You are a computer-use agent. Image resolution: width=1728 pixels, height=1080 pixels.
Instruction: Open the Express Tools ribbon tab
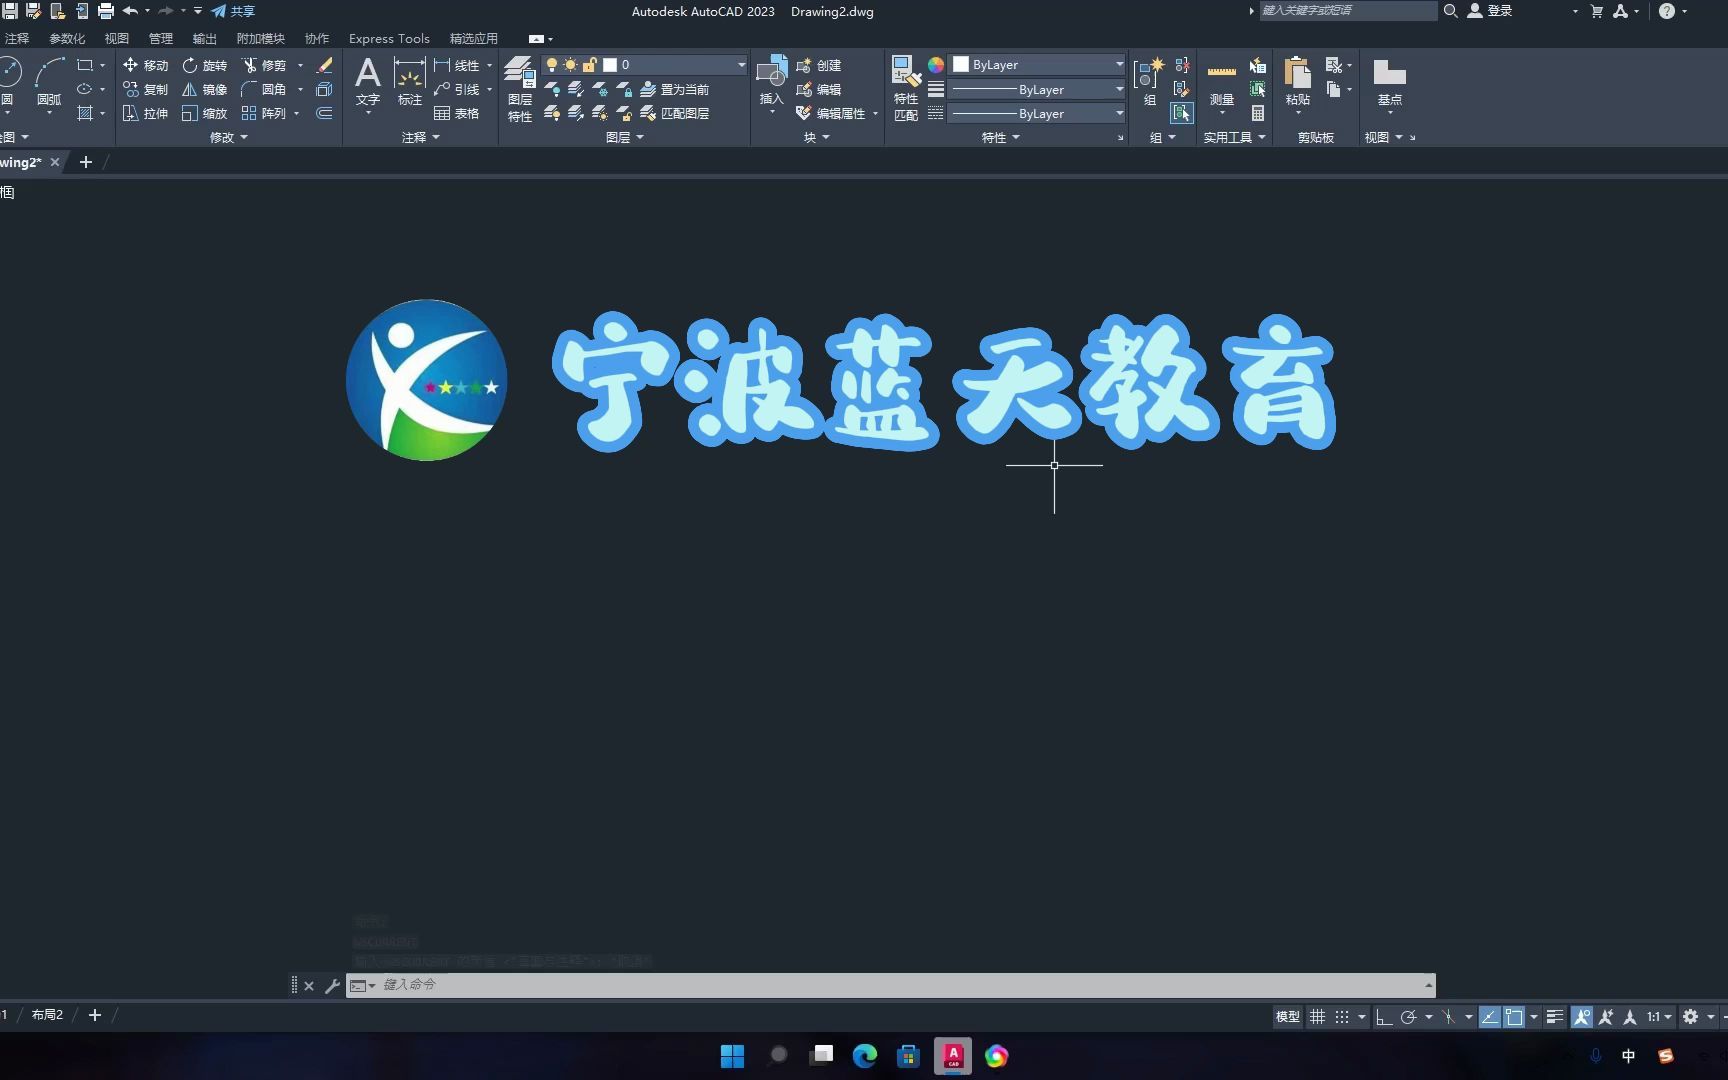pyautogui.click(x=389, y=38)
